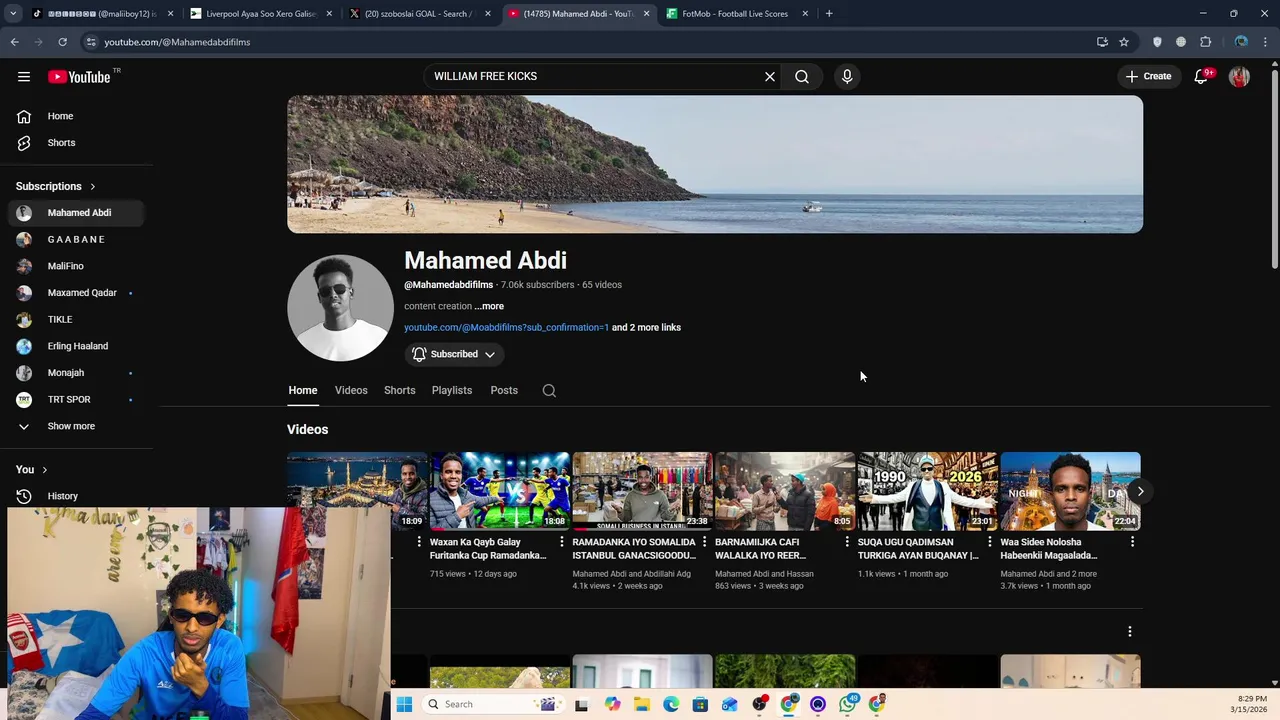Image resolution: width=1280 pixels, height=720 pixels.
Task: Select the channel Home tab
Action: pos(303,390)
